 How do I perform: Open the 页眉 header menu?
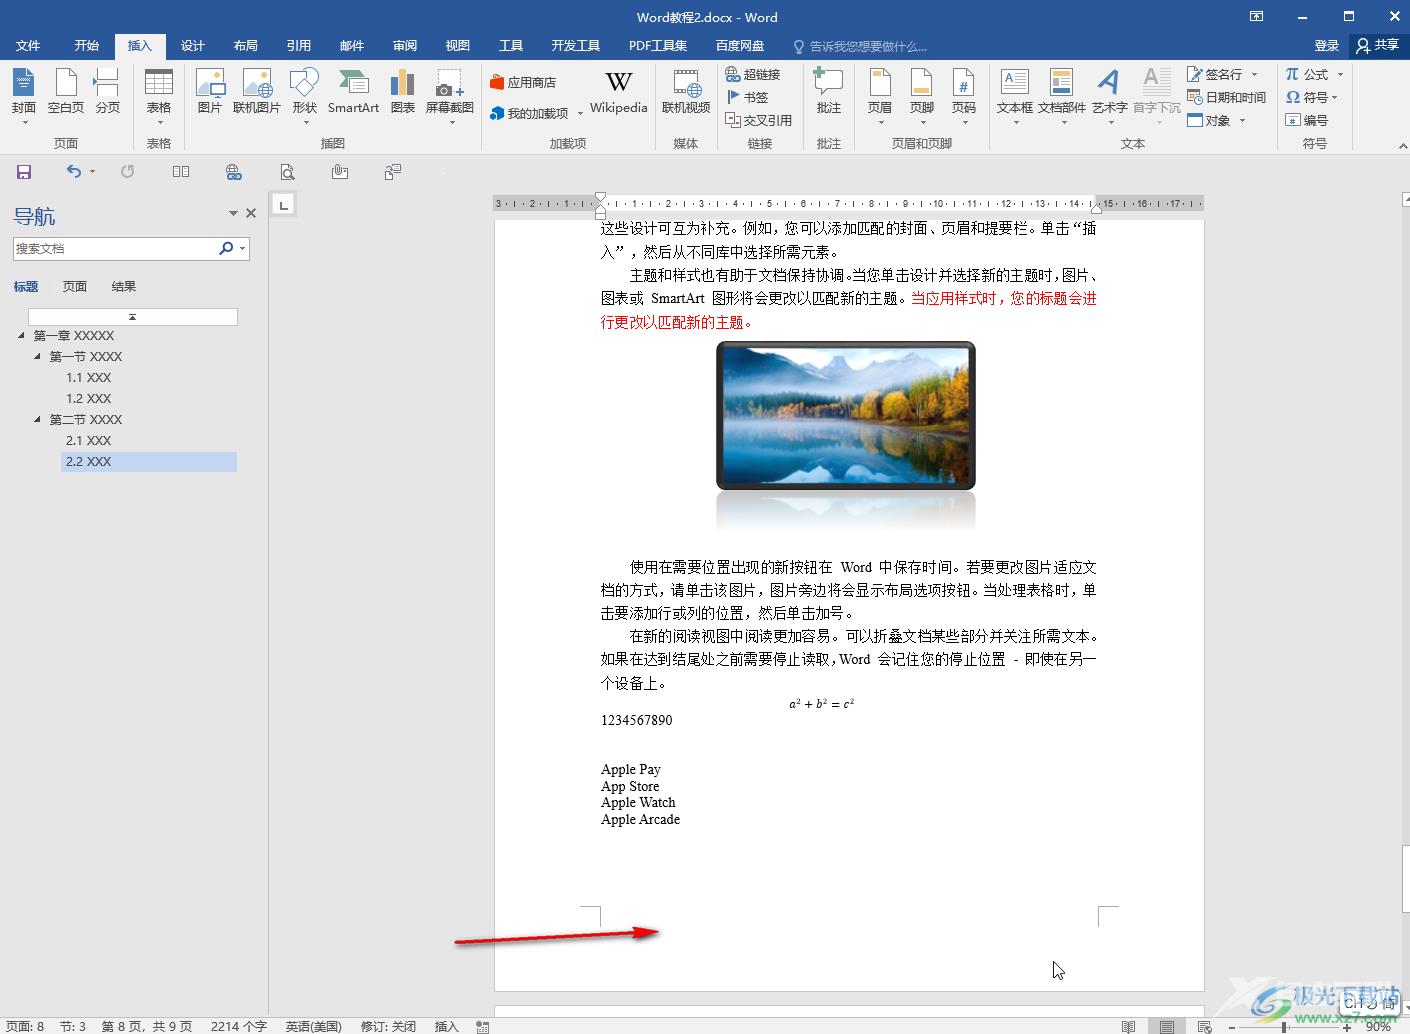coord(880,96)
